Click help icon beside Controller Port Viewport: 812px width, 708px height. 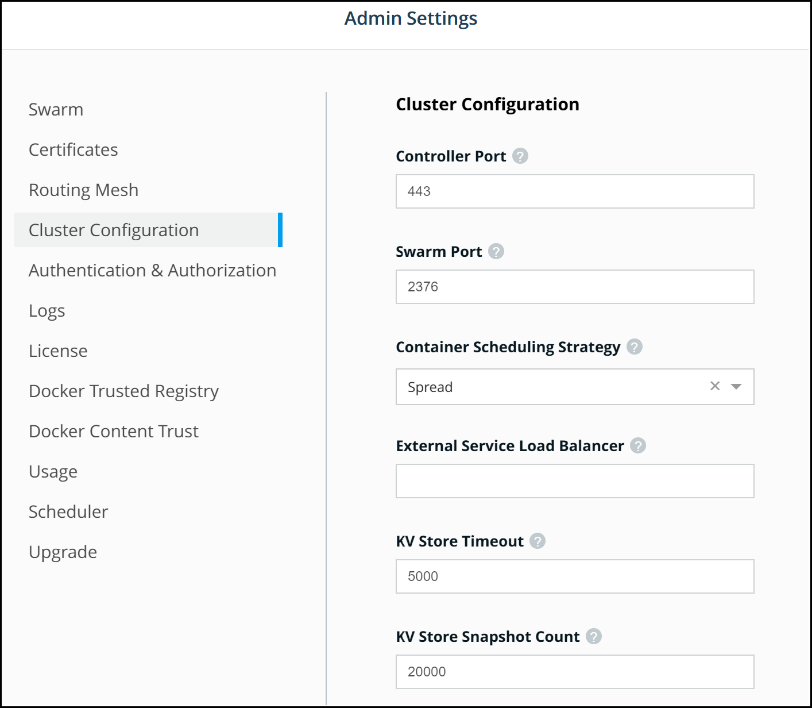tap(520, 156)
